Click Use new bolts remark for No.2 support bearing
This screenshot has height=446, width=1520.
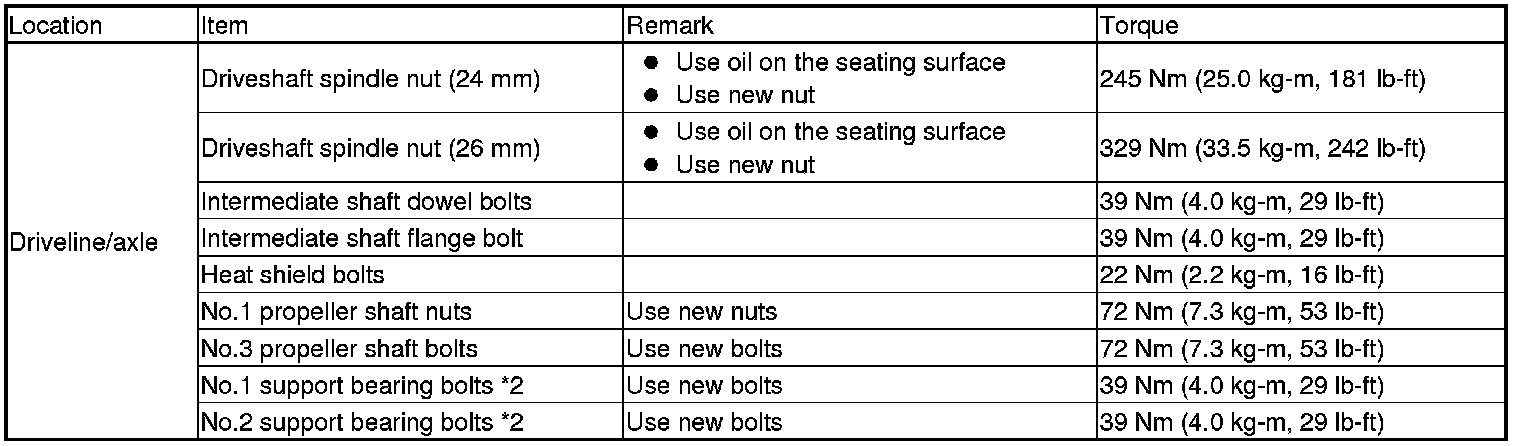[704, 422]
